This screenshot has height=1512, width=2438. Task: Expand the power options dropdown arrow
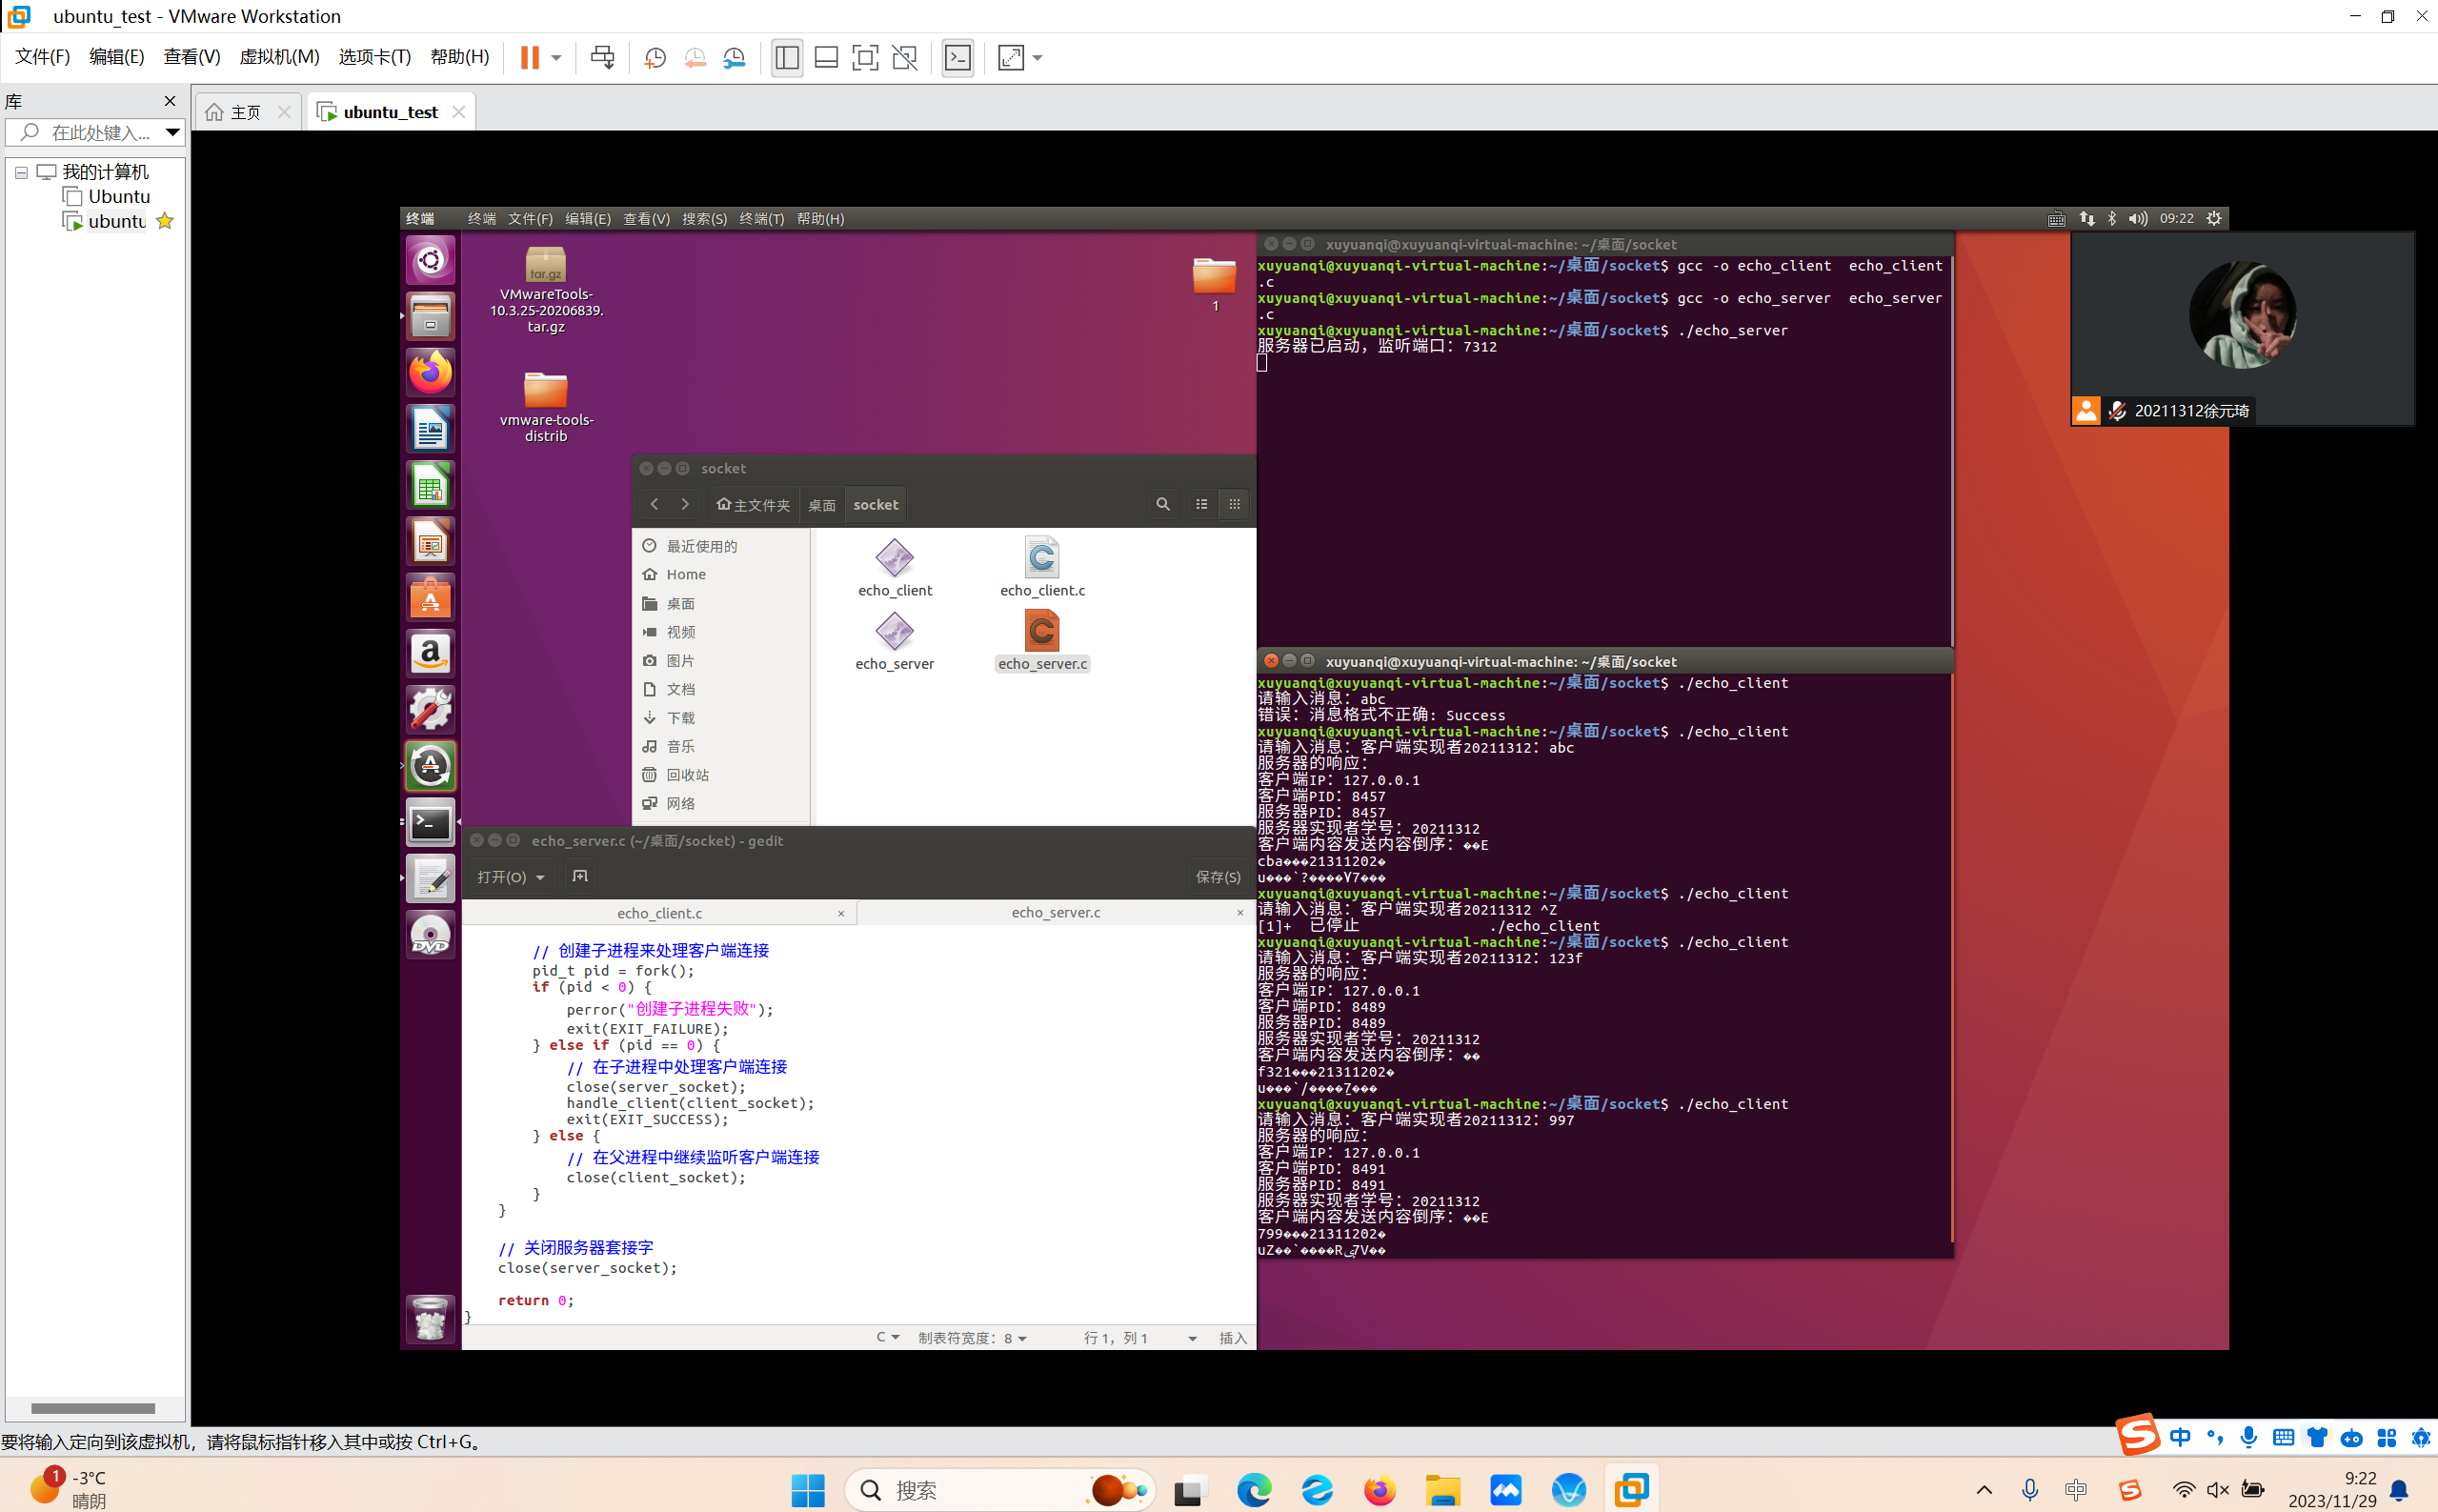coord(556,58)
